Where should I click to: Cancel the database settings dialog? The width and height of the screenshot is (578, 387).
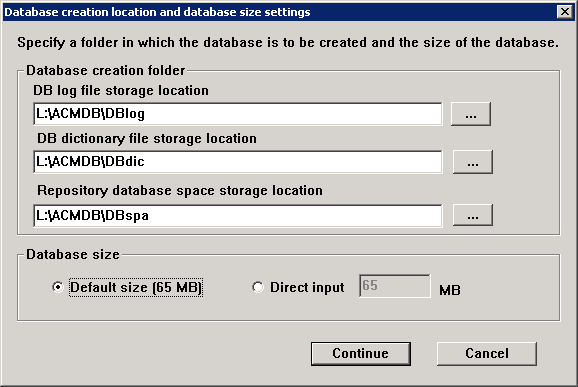click(x=487, y=353)
